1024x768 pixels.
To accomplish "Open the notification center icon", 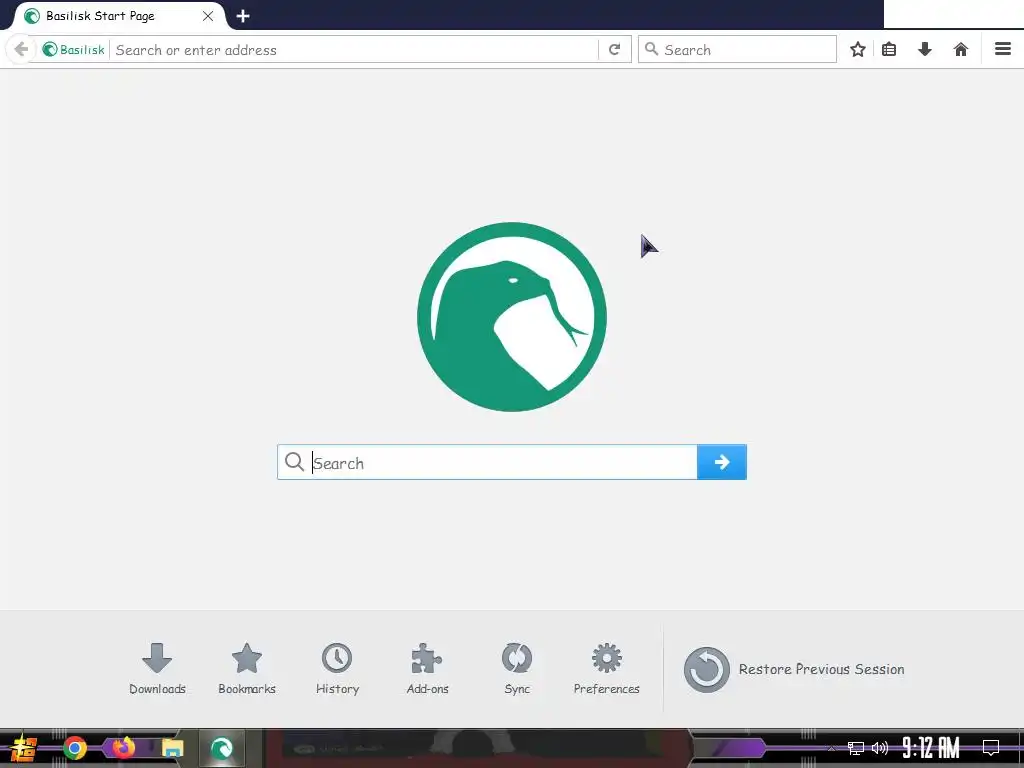I will (x=991, y=748).
